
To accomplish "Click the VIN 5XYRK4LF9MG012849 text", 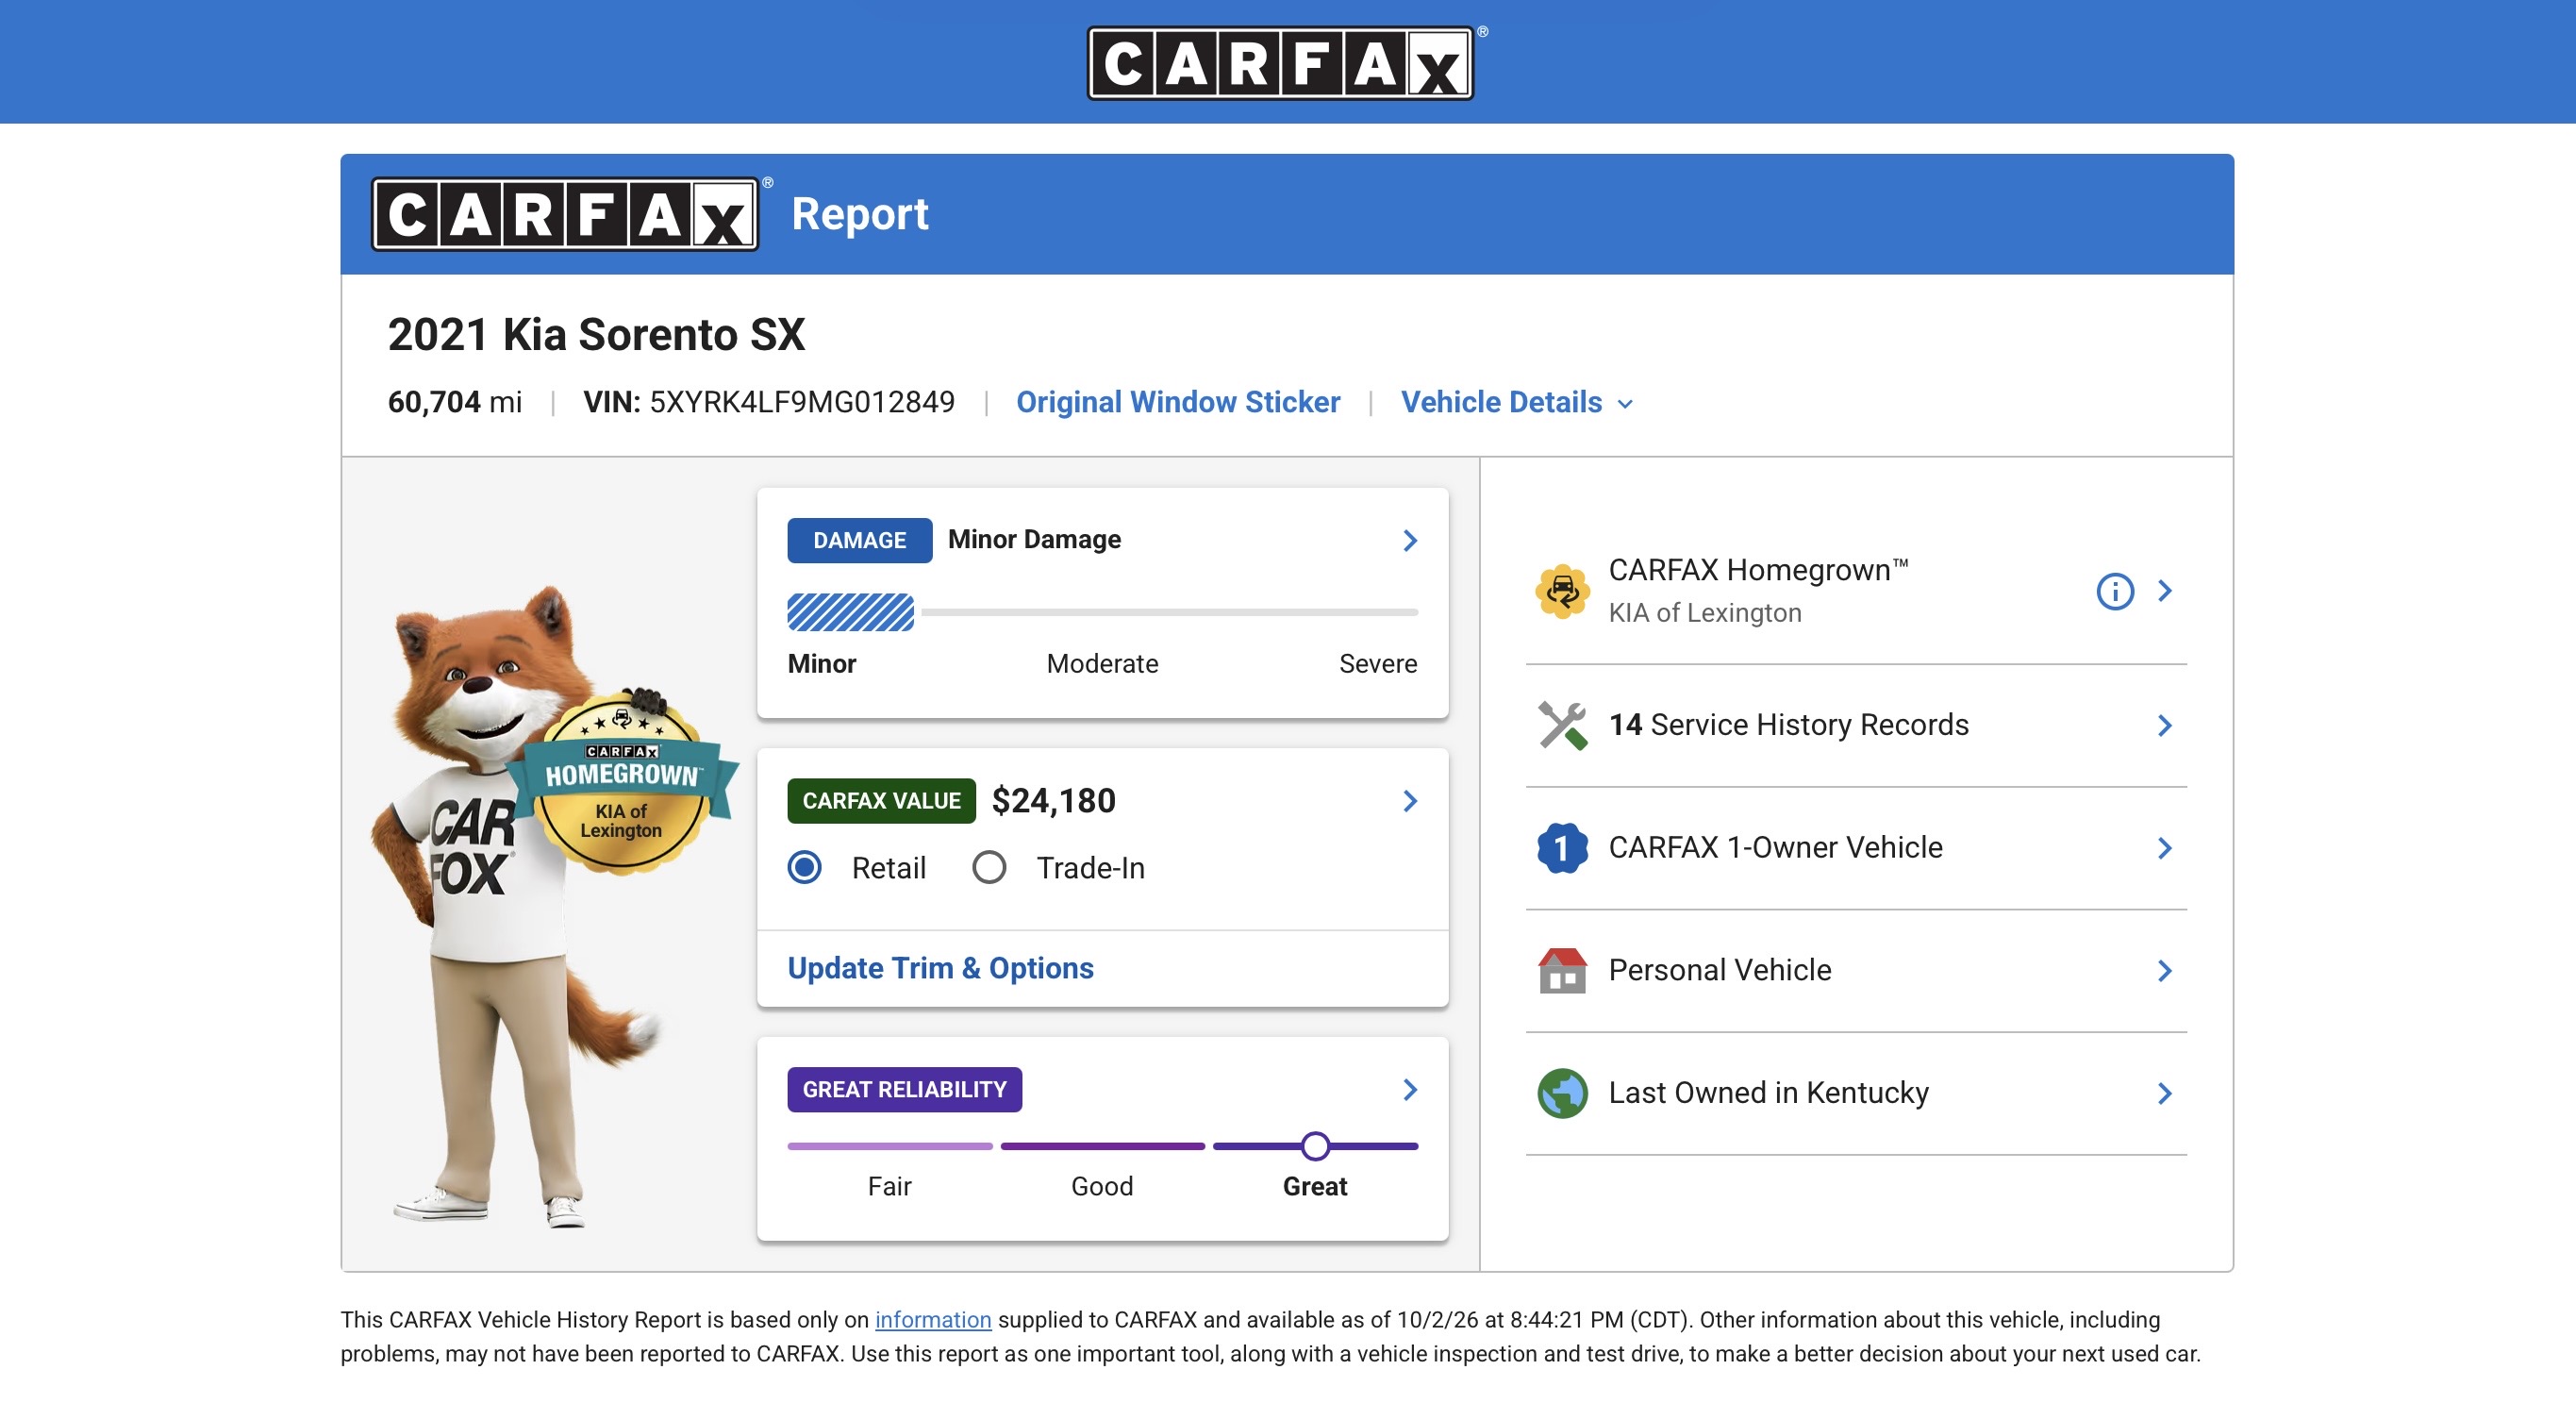I will [768, 402].
